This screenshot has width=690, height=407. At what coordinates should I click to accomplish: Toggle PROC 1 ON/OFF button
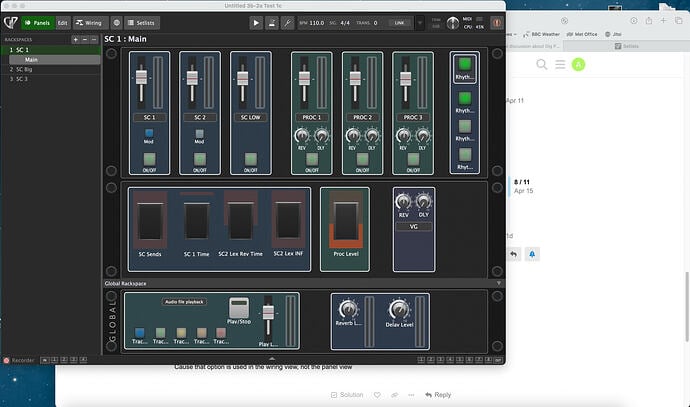pos(312,159)
